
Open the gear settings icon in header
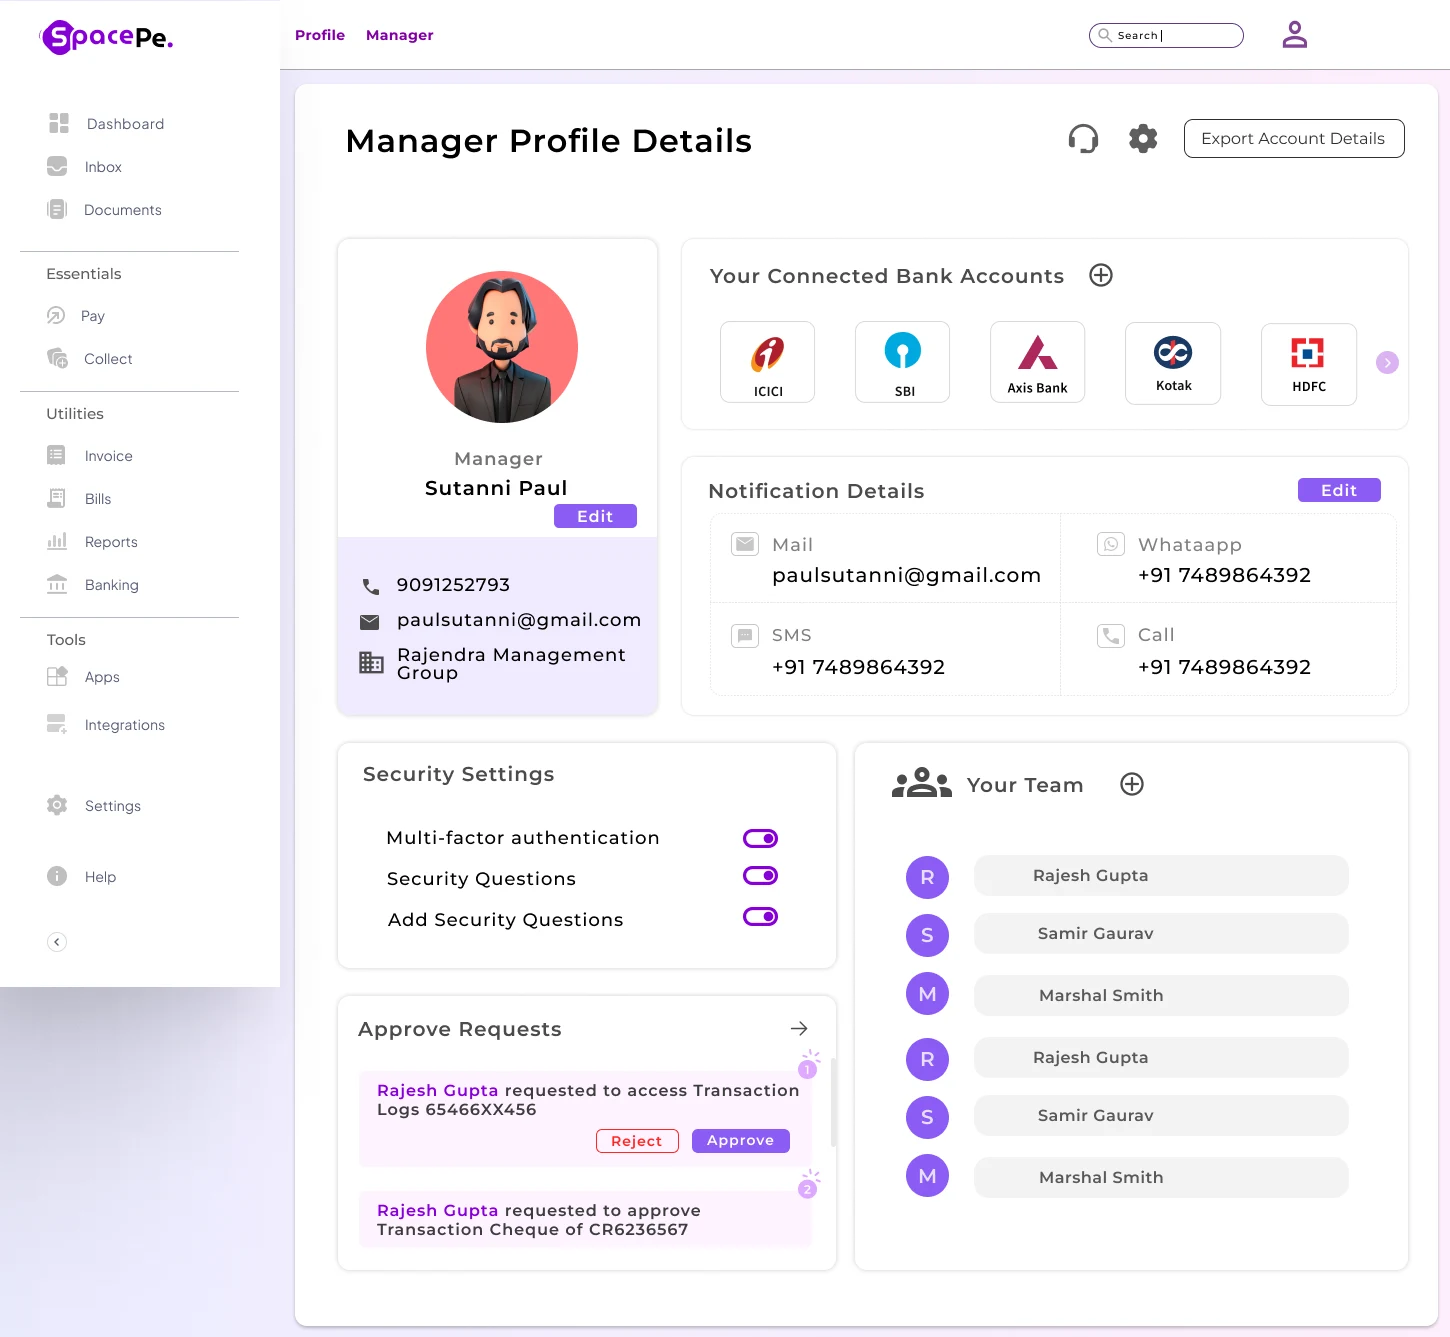click(x=1143, y=138)
